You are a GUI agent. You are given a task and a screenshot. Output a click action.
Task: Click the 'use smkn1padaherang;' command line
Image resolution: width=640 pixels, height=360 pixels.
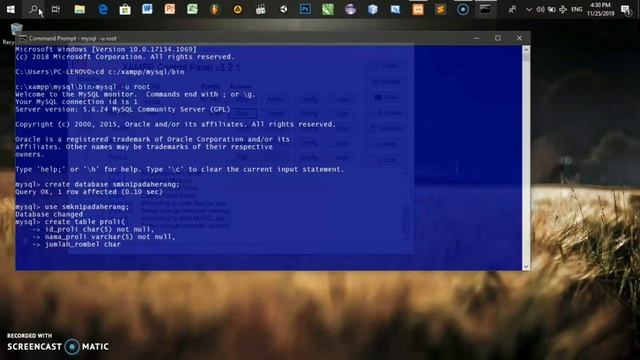click(72, 207)
